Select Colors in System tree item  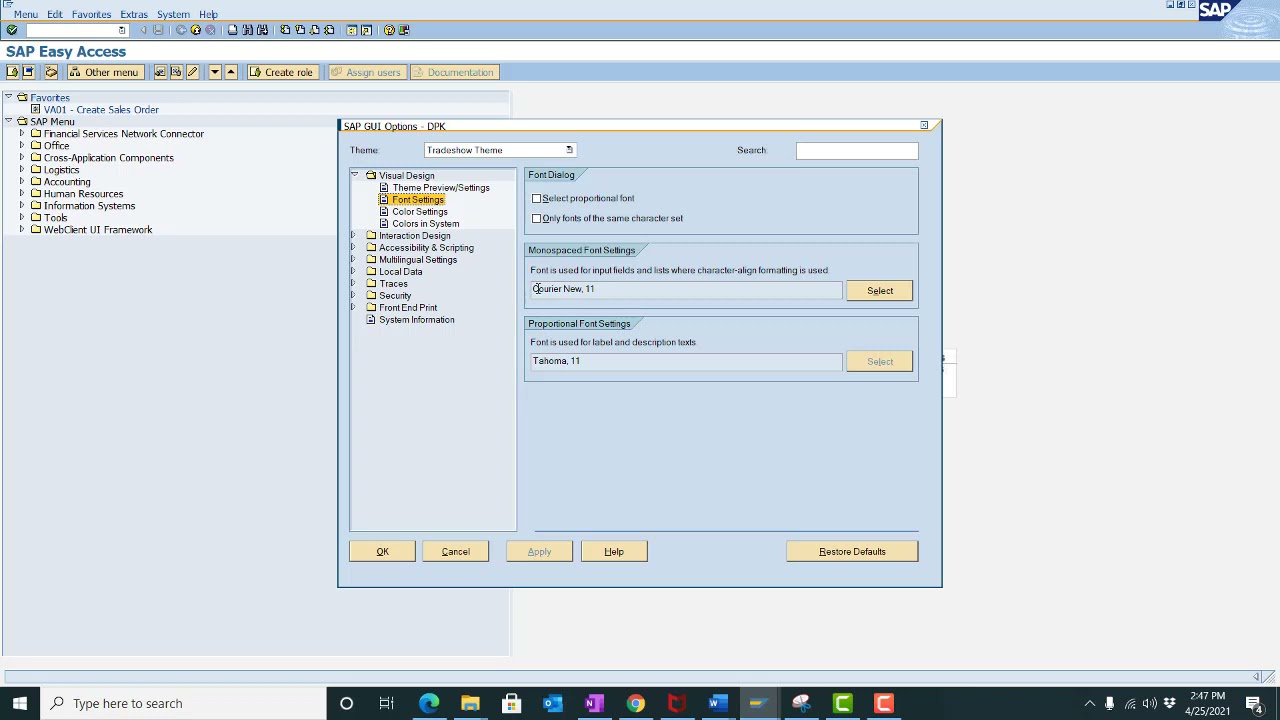tap(426, 224)
